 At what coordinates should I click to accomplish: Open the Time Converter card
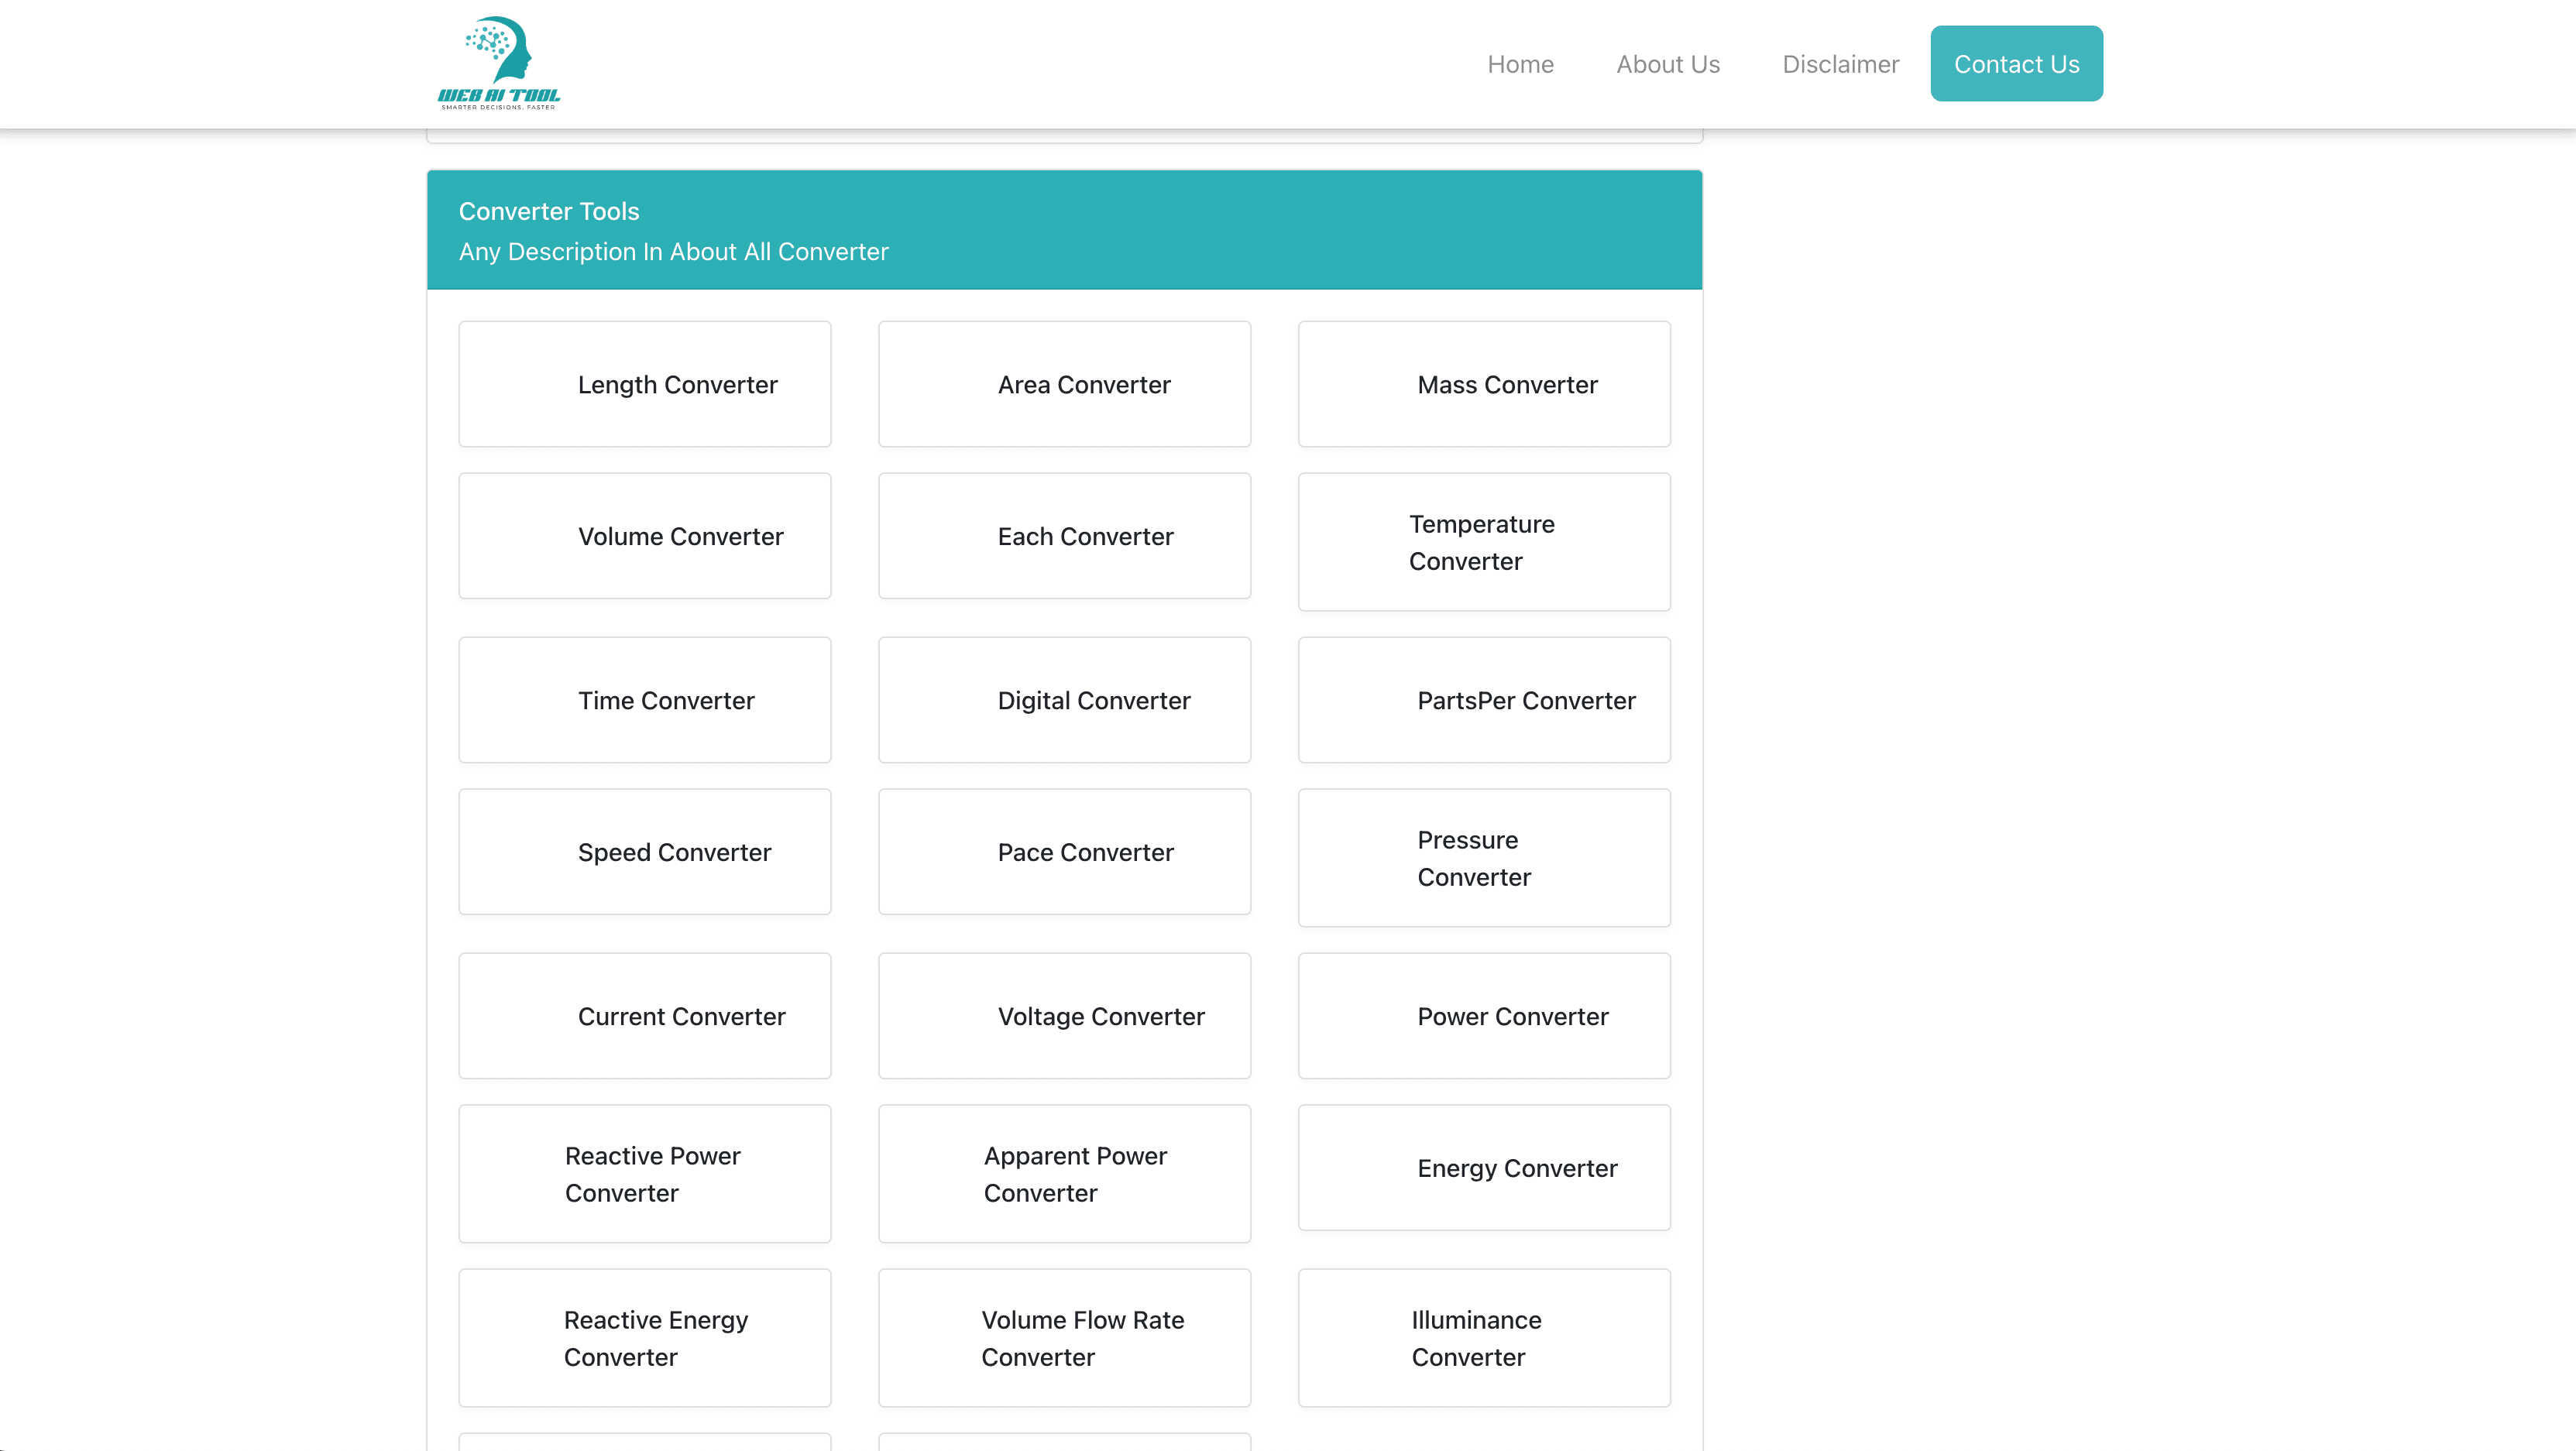(x=645, y=700)
